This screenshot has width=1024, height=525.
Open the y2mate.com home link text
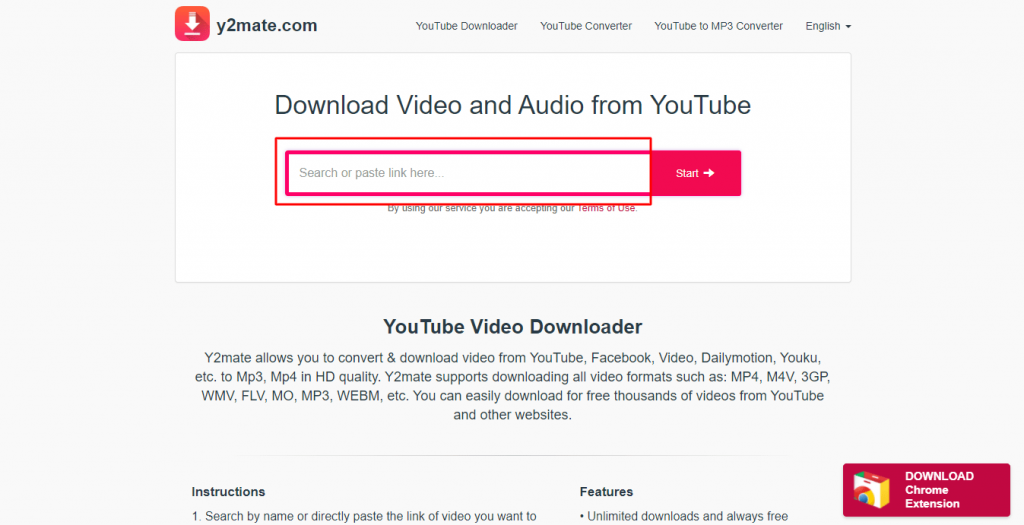pos(266,25)
